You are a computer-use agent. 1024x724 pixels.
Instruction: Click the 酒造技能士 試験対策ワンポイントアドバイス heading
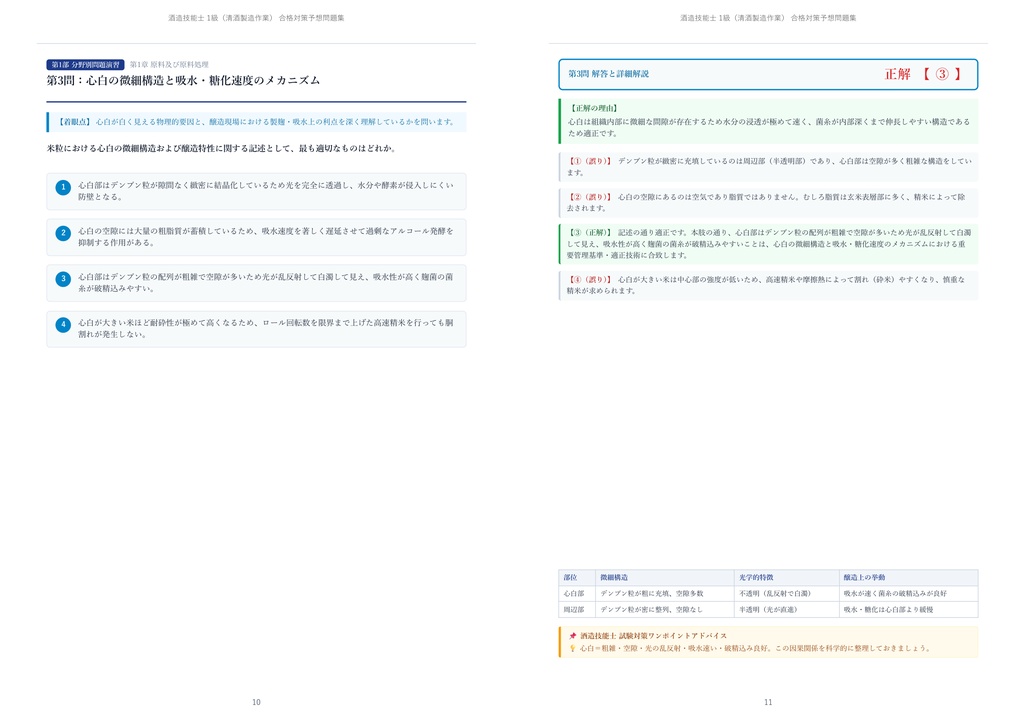[x=653, y=636]
